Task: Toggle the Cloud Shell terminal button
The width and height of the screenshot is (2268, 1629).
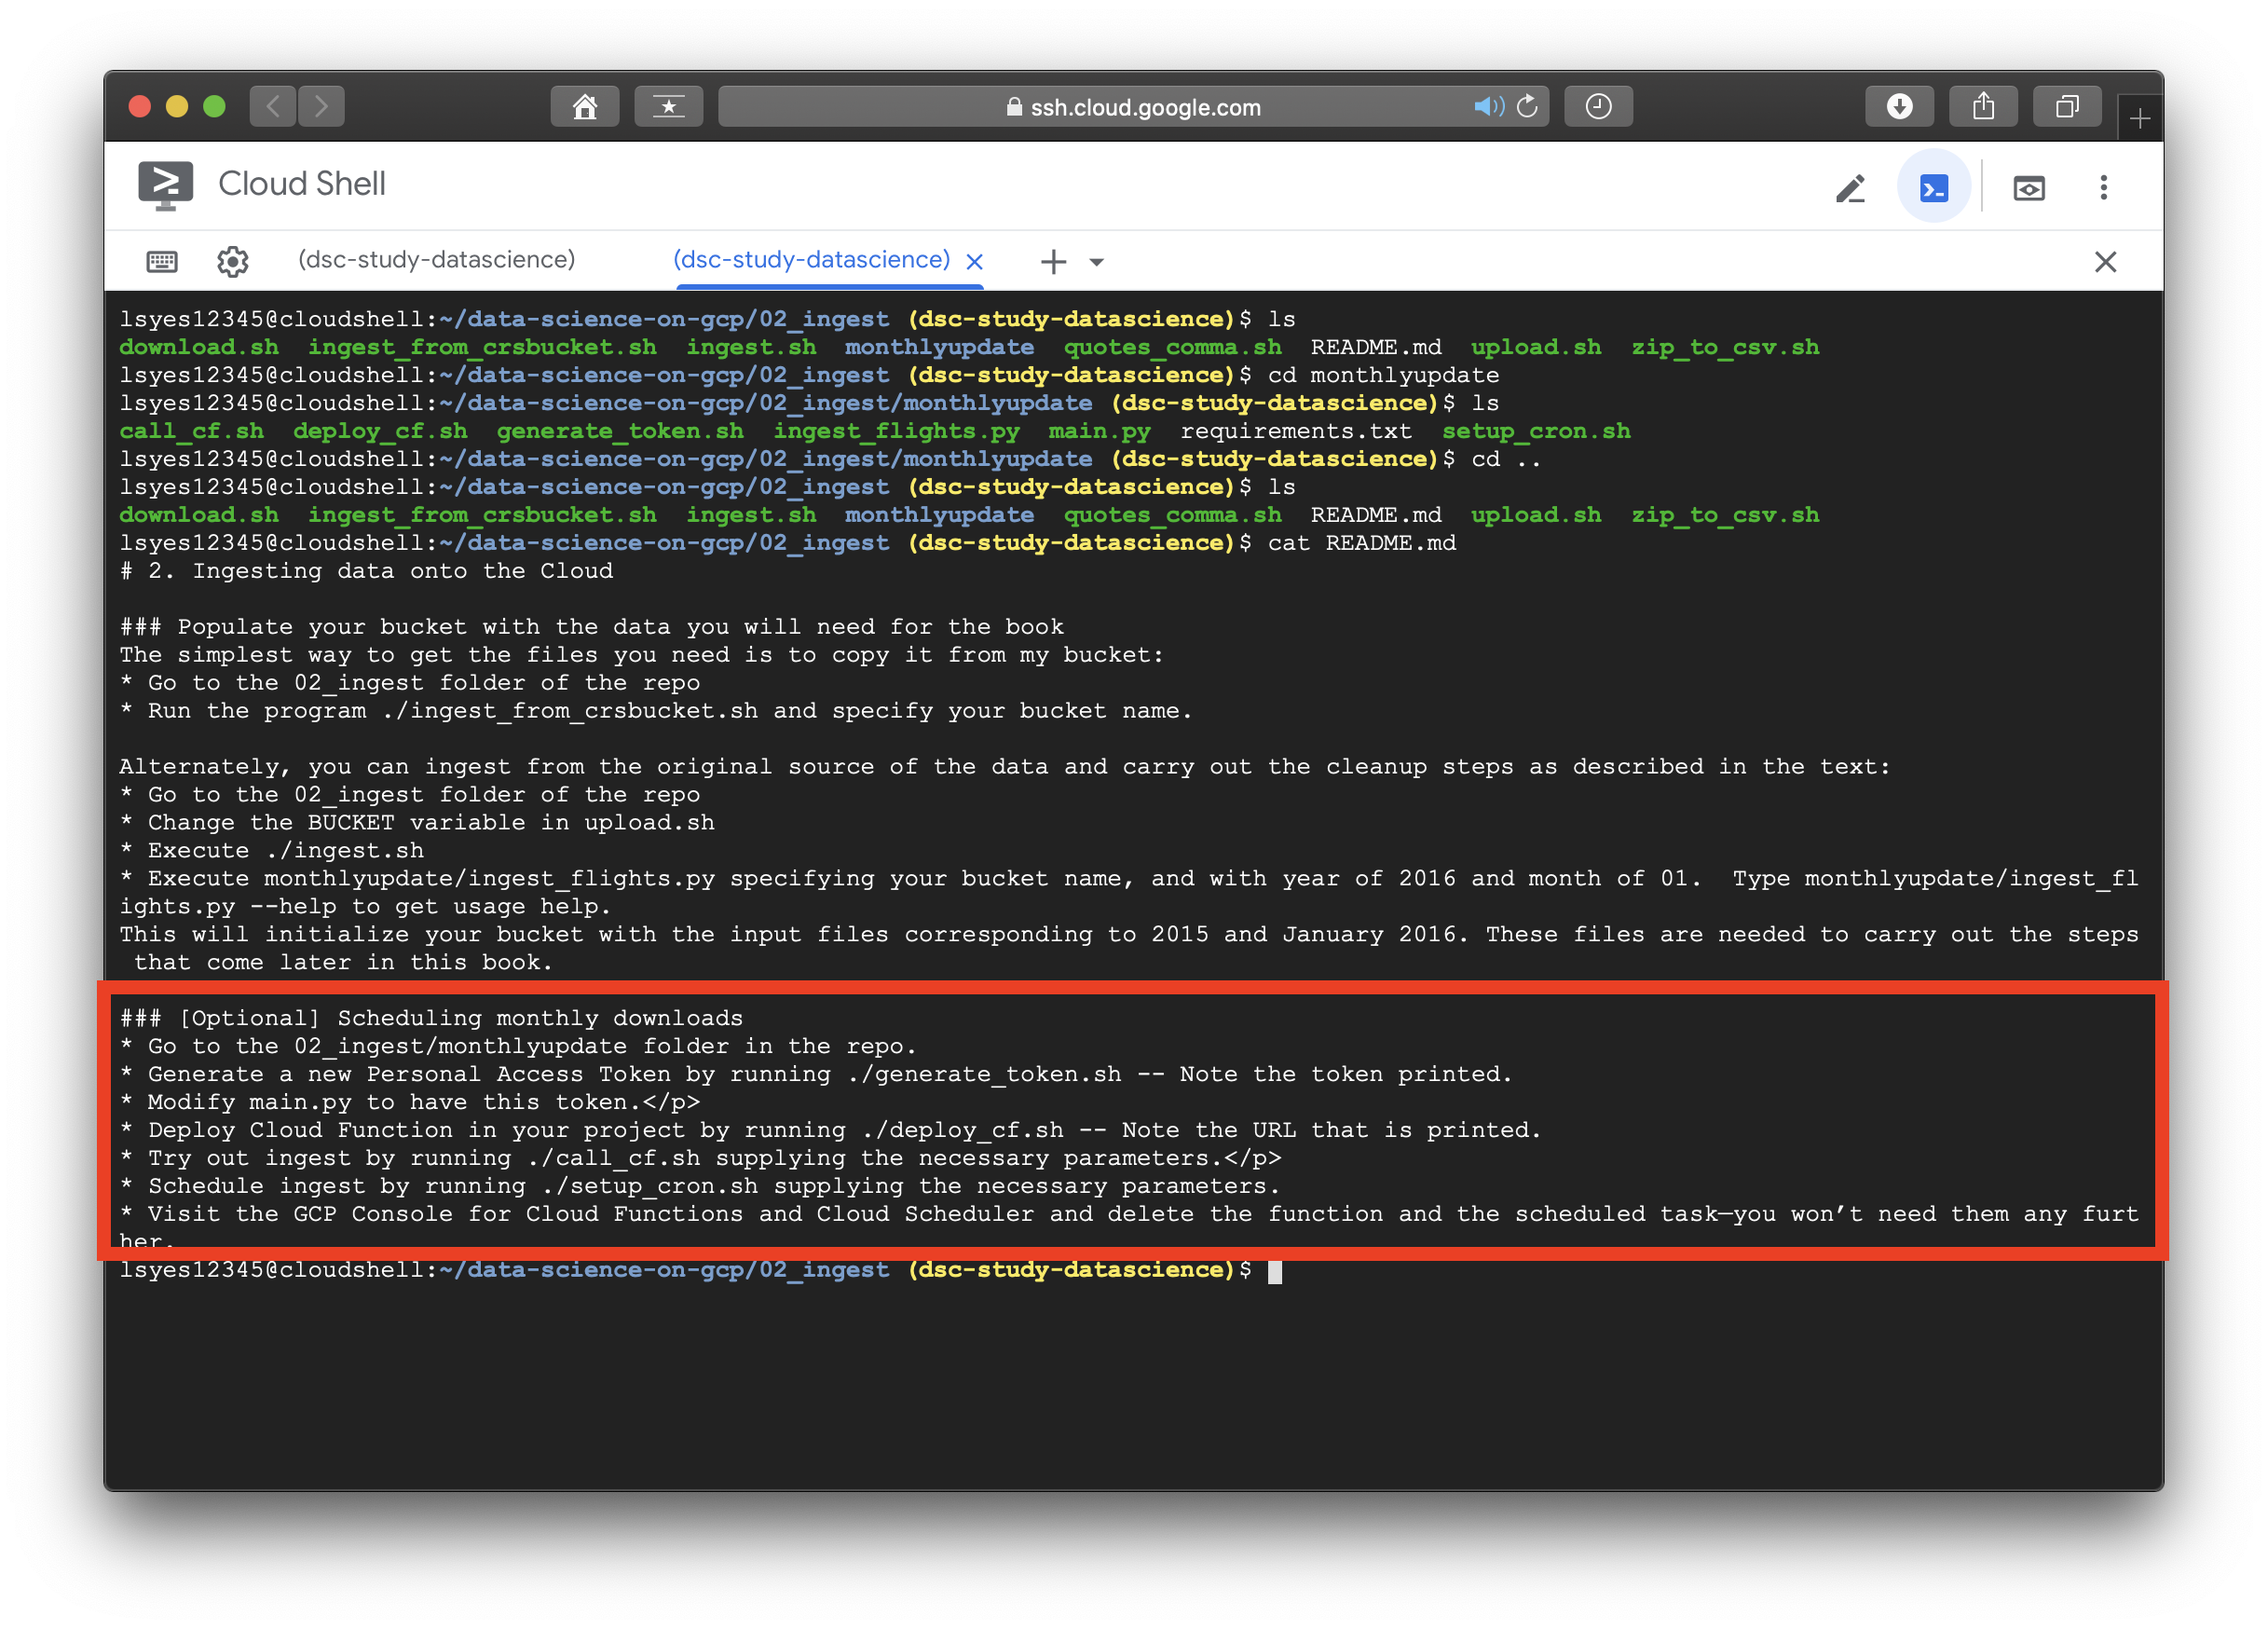Action: 1933,188
